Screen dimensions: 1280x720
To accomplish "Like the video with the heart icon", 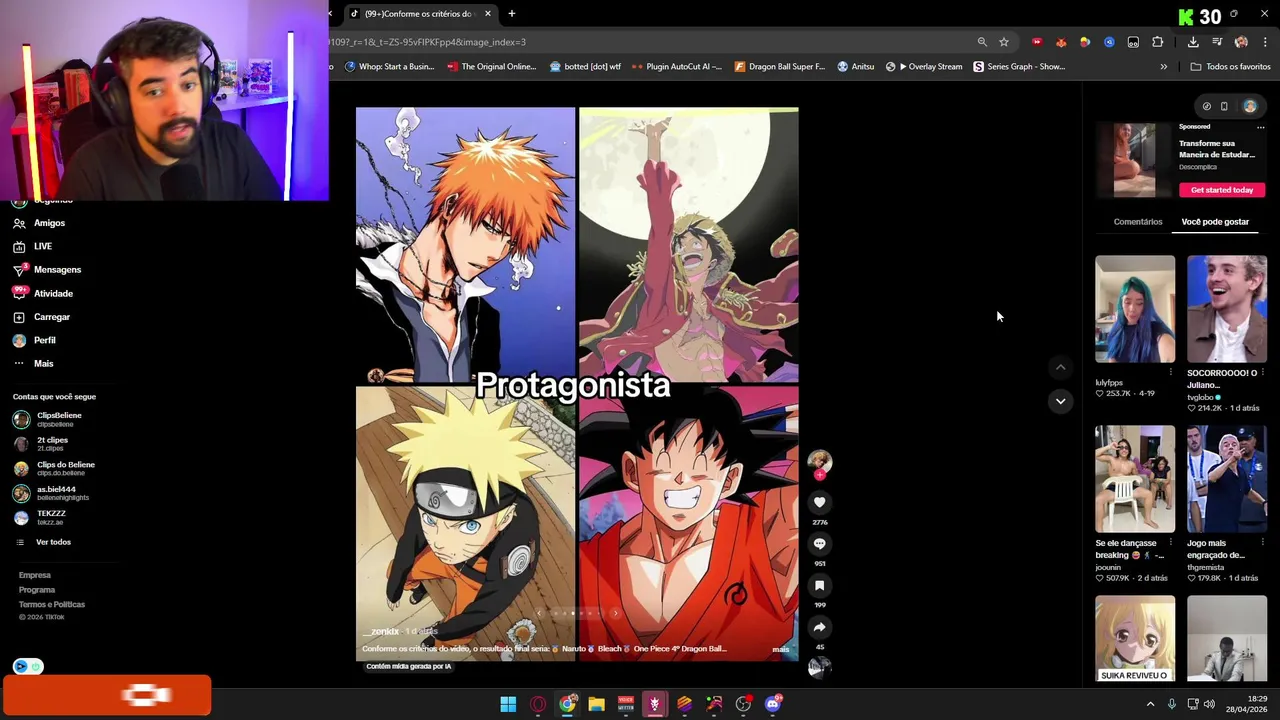I will [x=819, y=502].
